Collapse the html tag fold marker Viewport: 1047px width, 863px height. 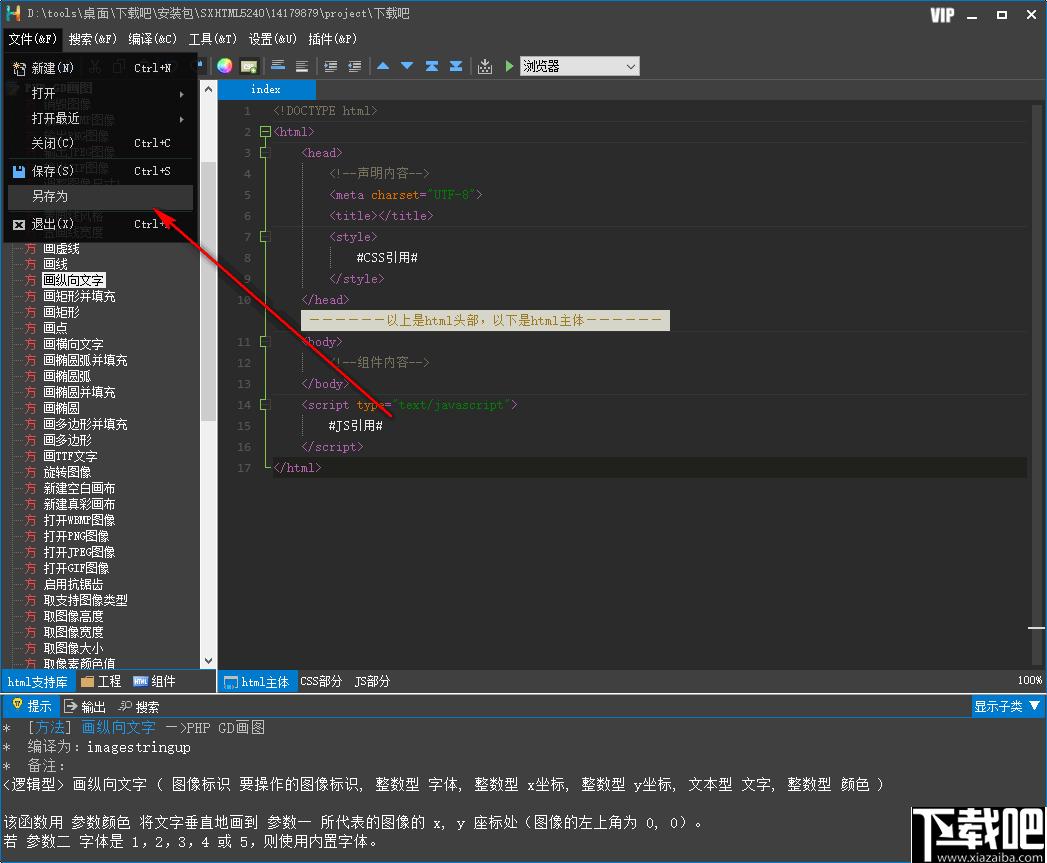pos(265,132)
